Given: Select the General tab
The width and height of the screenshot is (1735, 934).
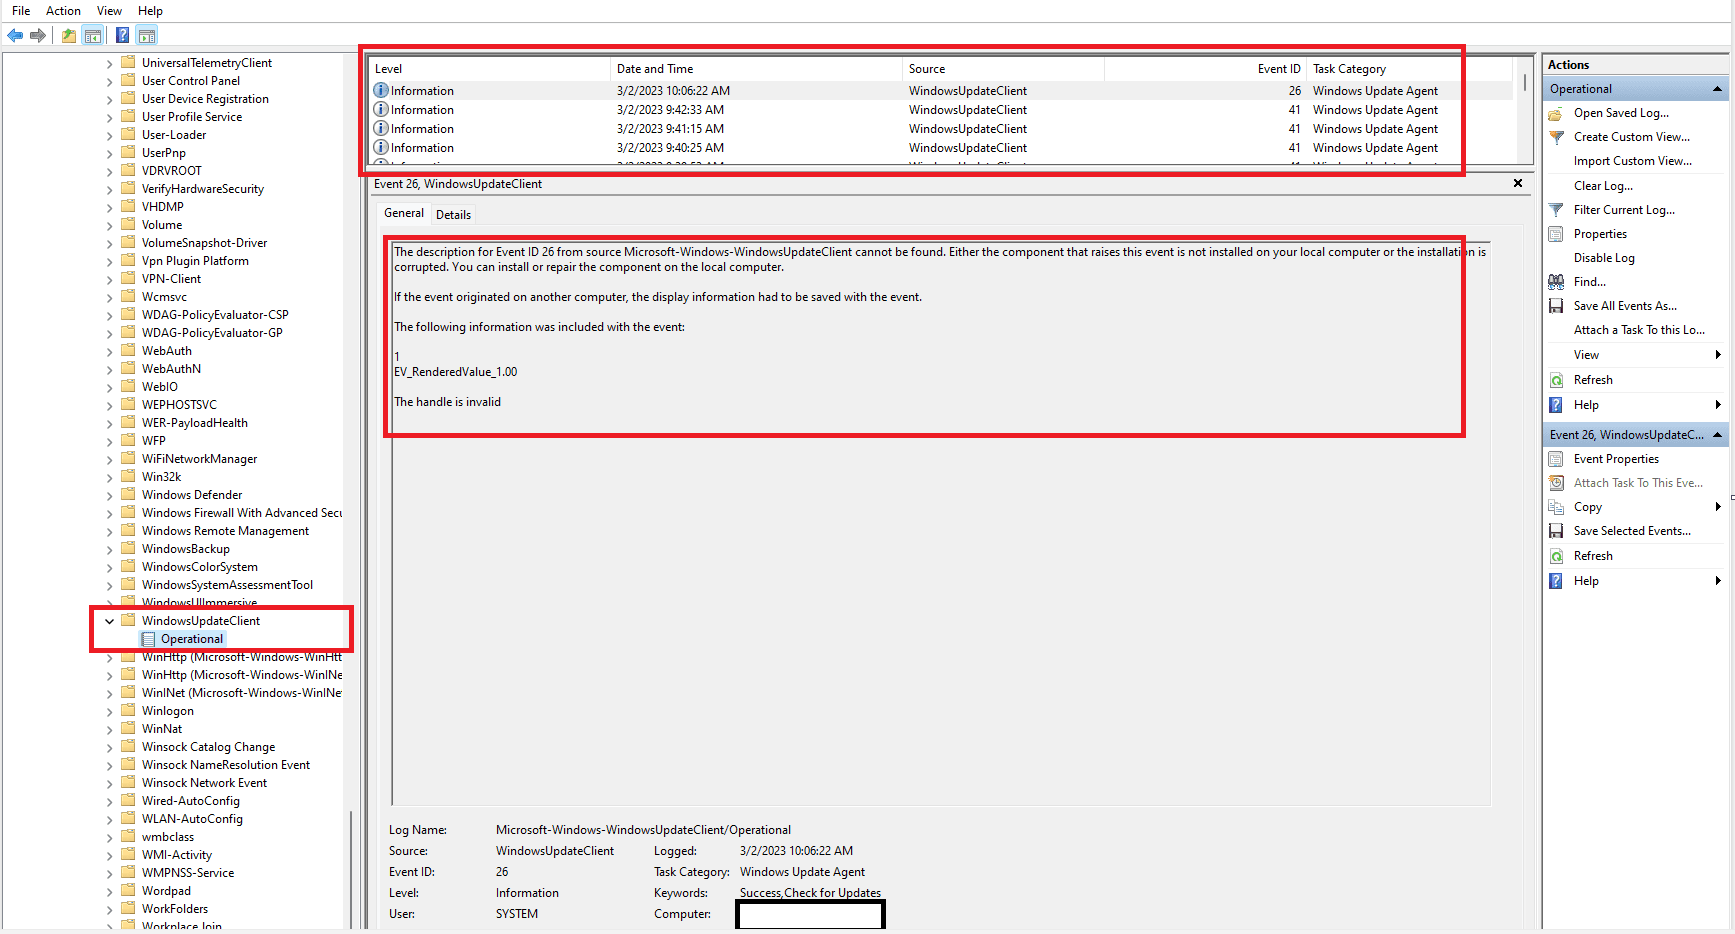Looking at the screenshot, I should (404, 213).
